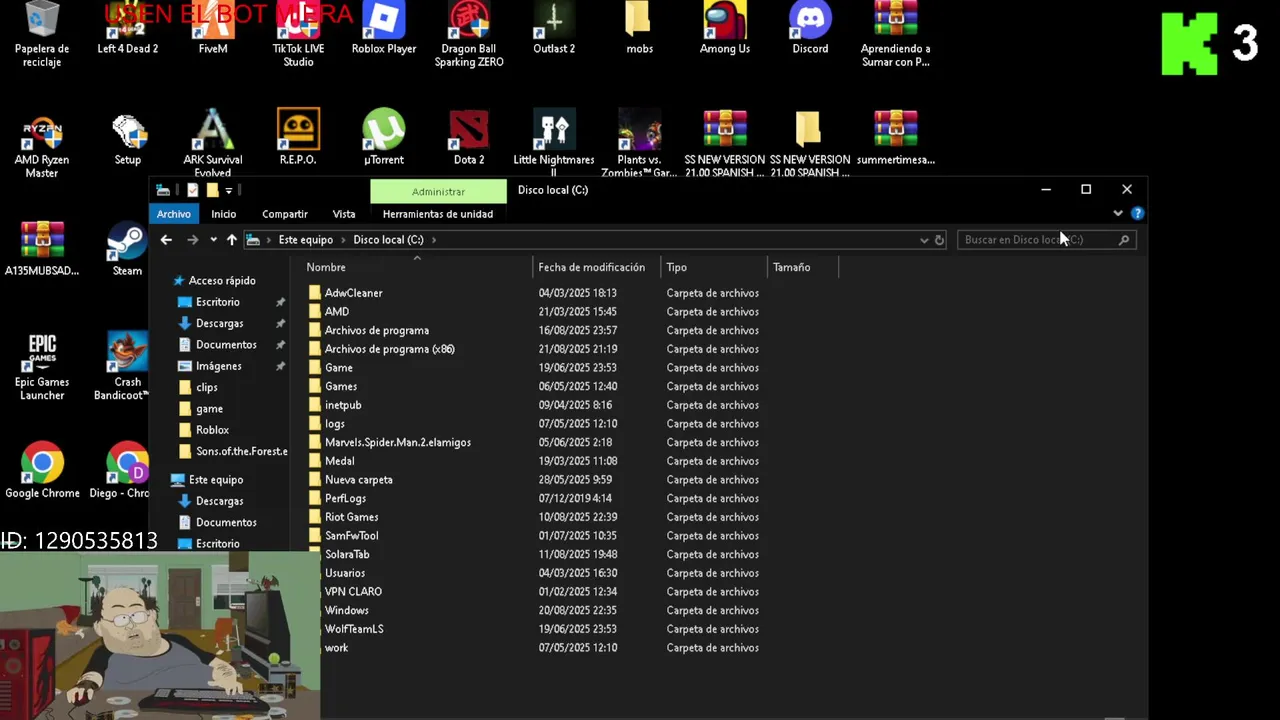Viewport: 1280px width, 720px height.
Task: Select pinned Imágenes in the navigation pane
Action: click(218, 366)
